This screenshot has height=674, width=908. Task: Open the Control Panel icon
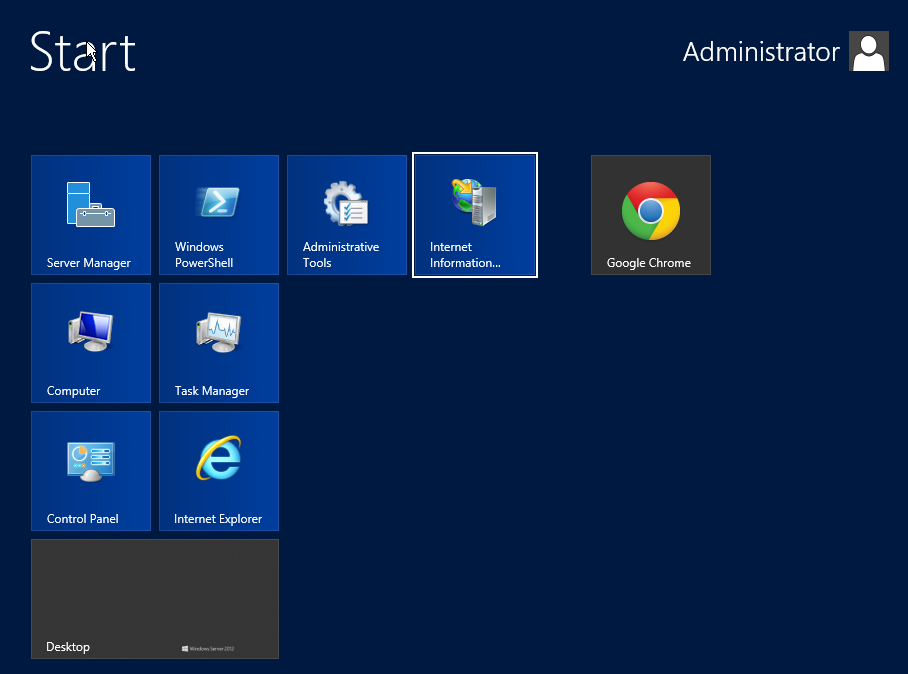(x=90, y=459)
